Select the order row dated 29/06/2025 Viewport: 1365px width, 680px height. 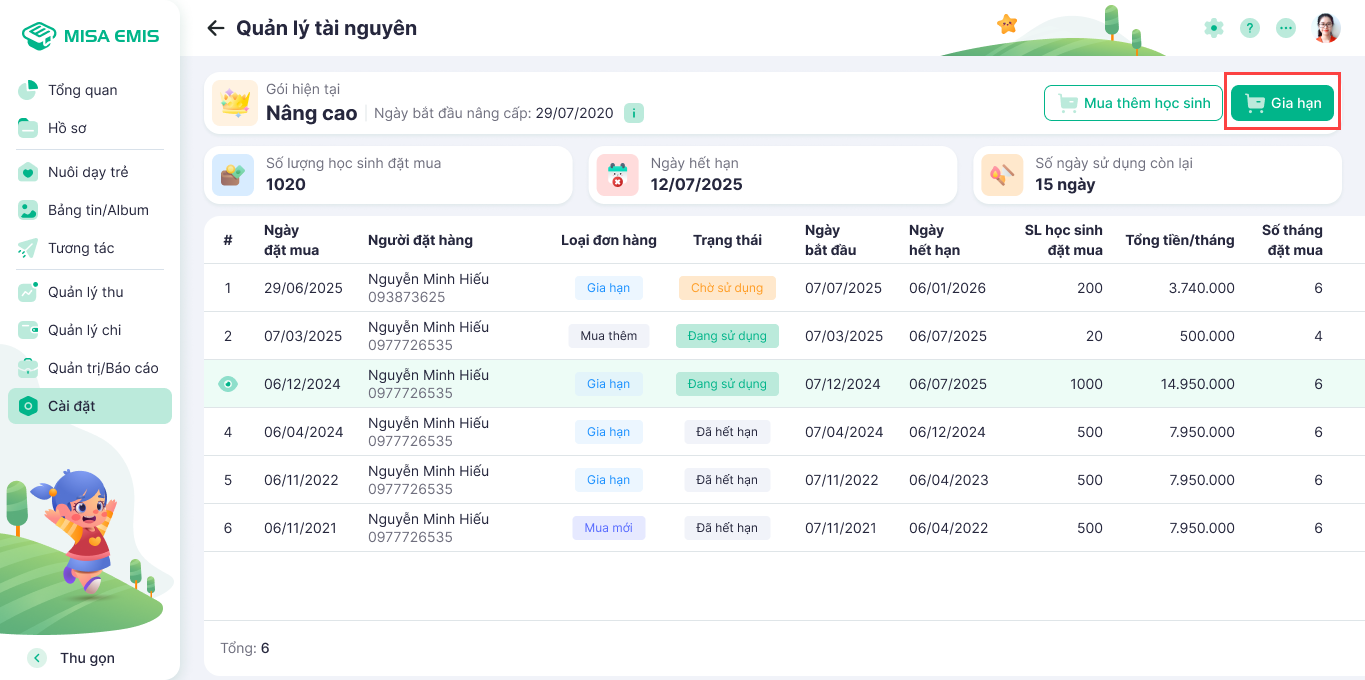point(303,288)
